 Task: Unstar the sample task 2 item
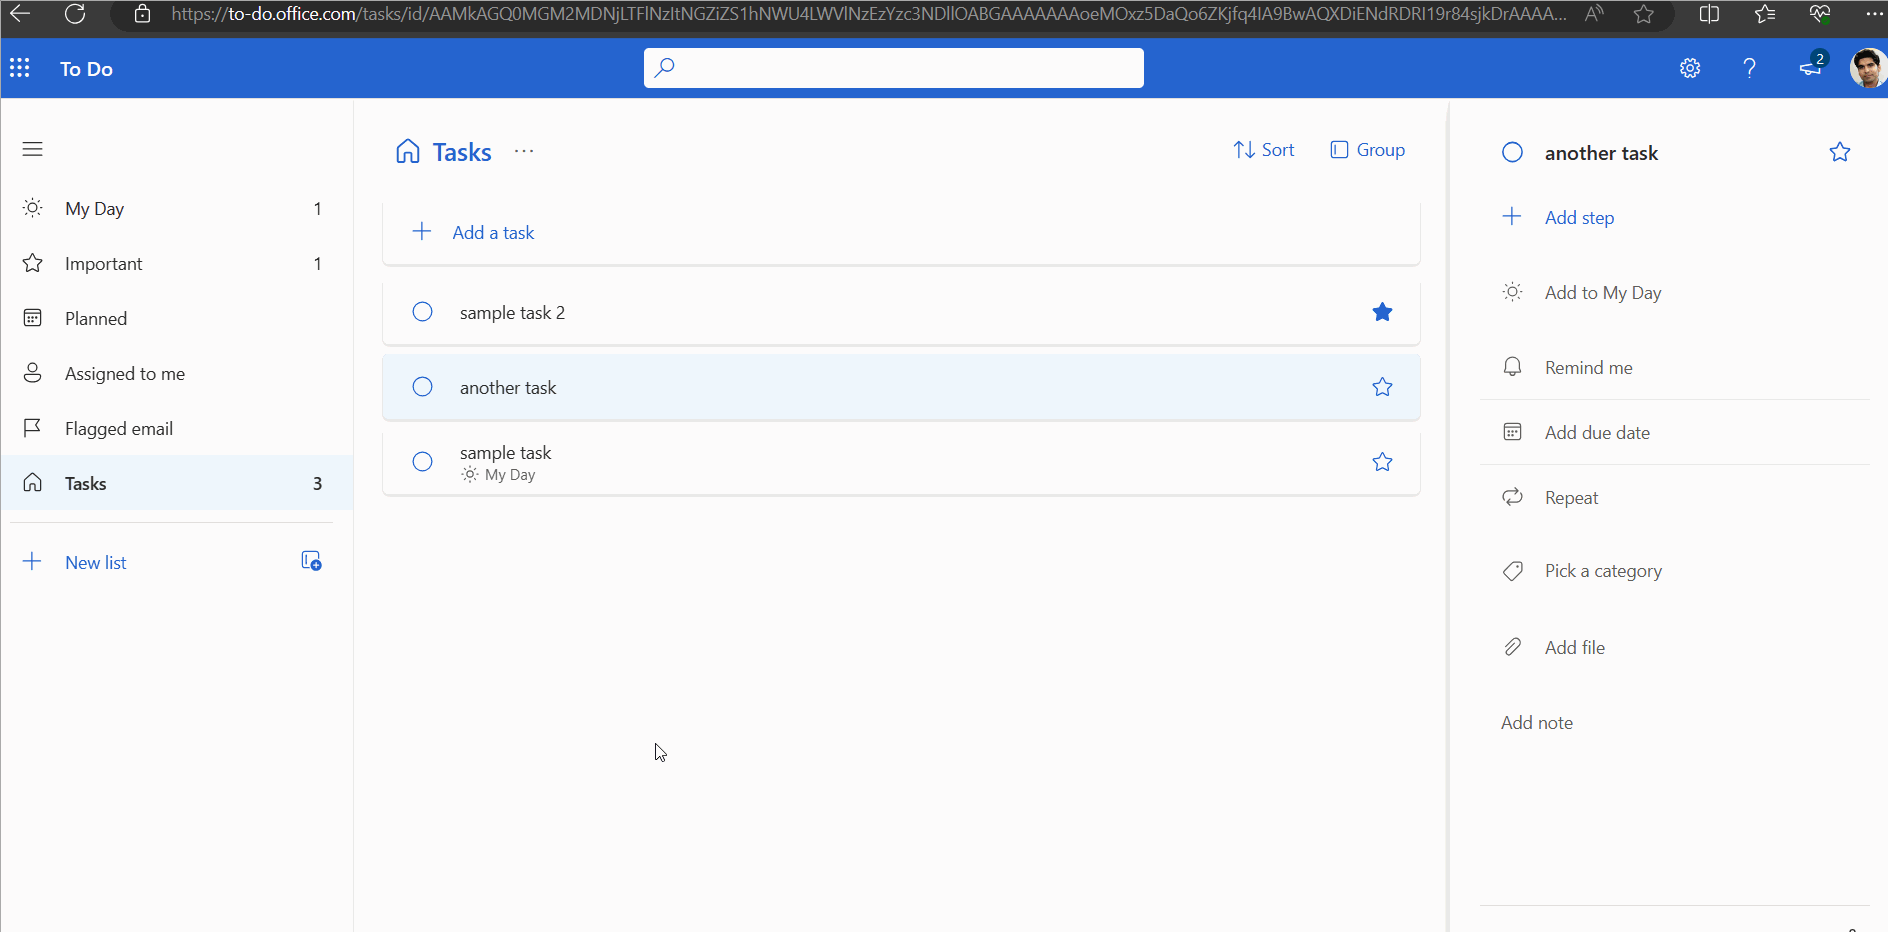tap(1382, 311)
